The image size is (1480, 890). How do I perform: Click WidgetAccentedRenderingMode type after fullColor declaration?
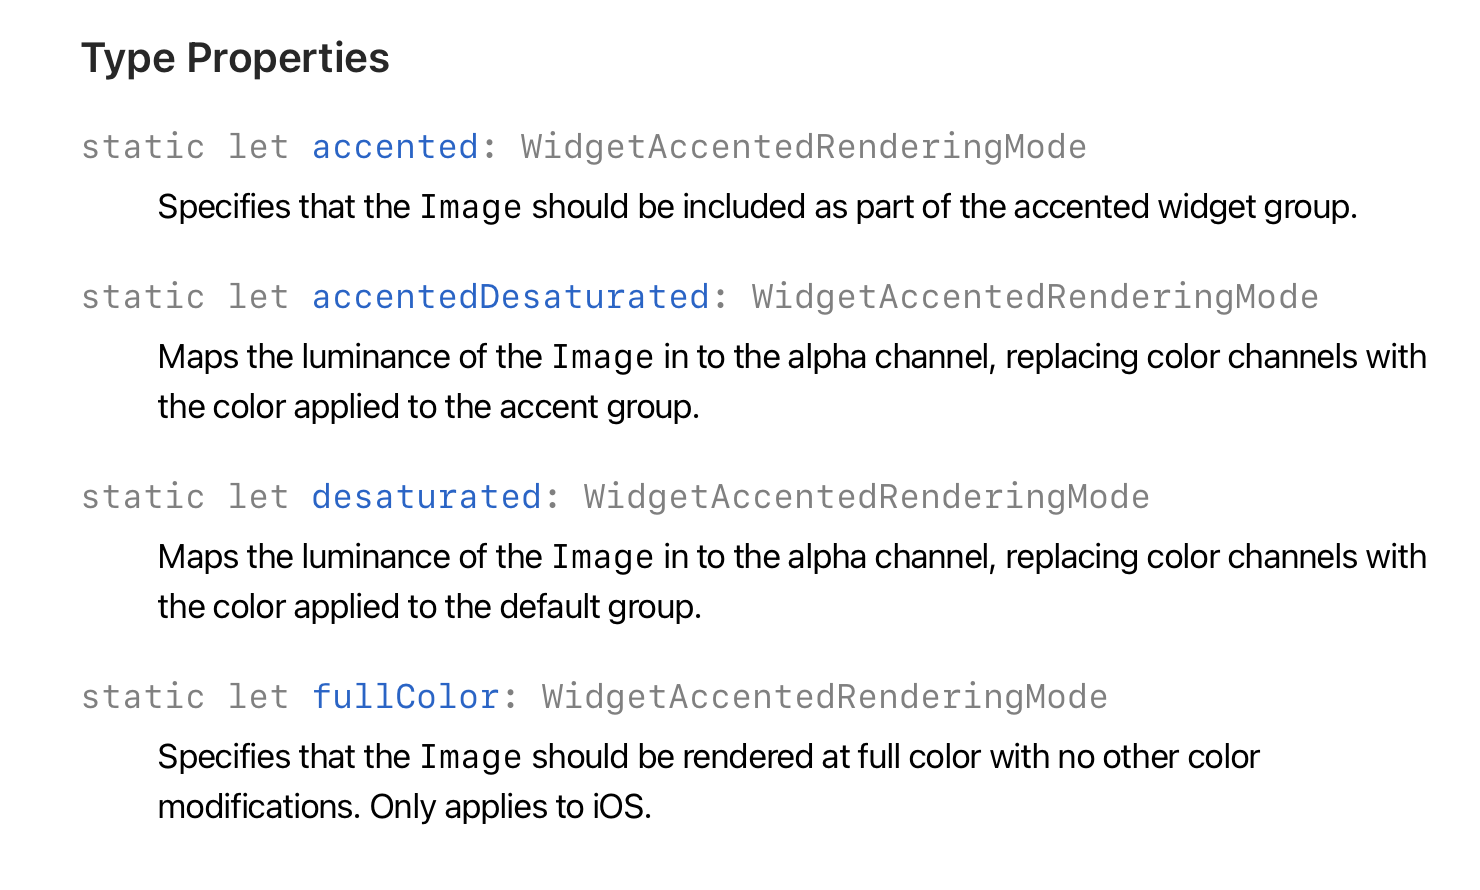tap(825, 697)
